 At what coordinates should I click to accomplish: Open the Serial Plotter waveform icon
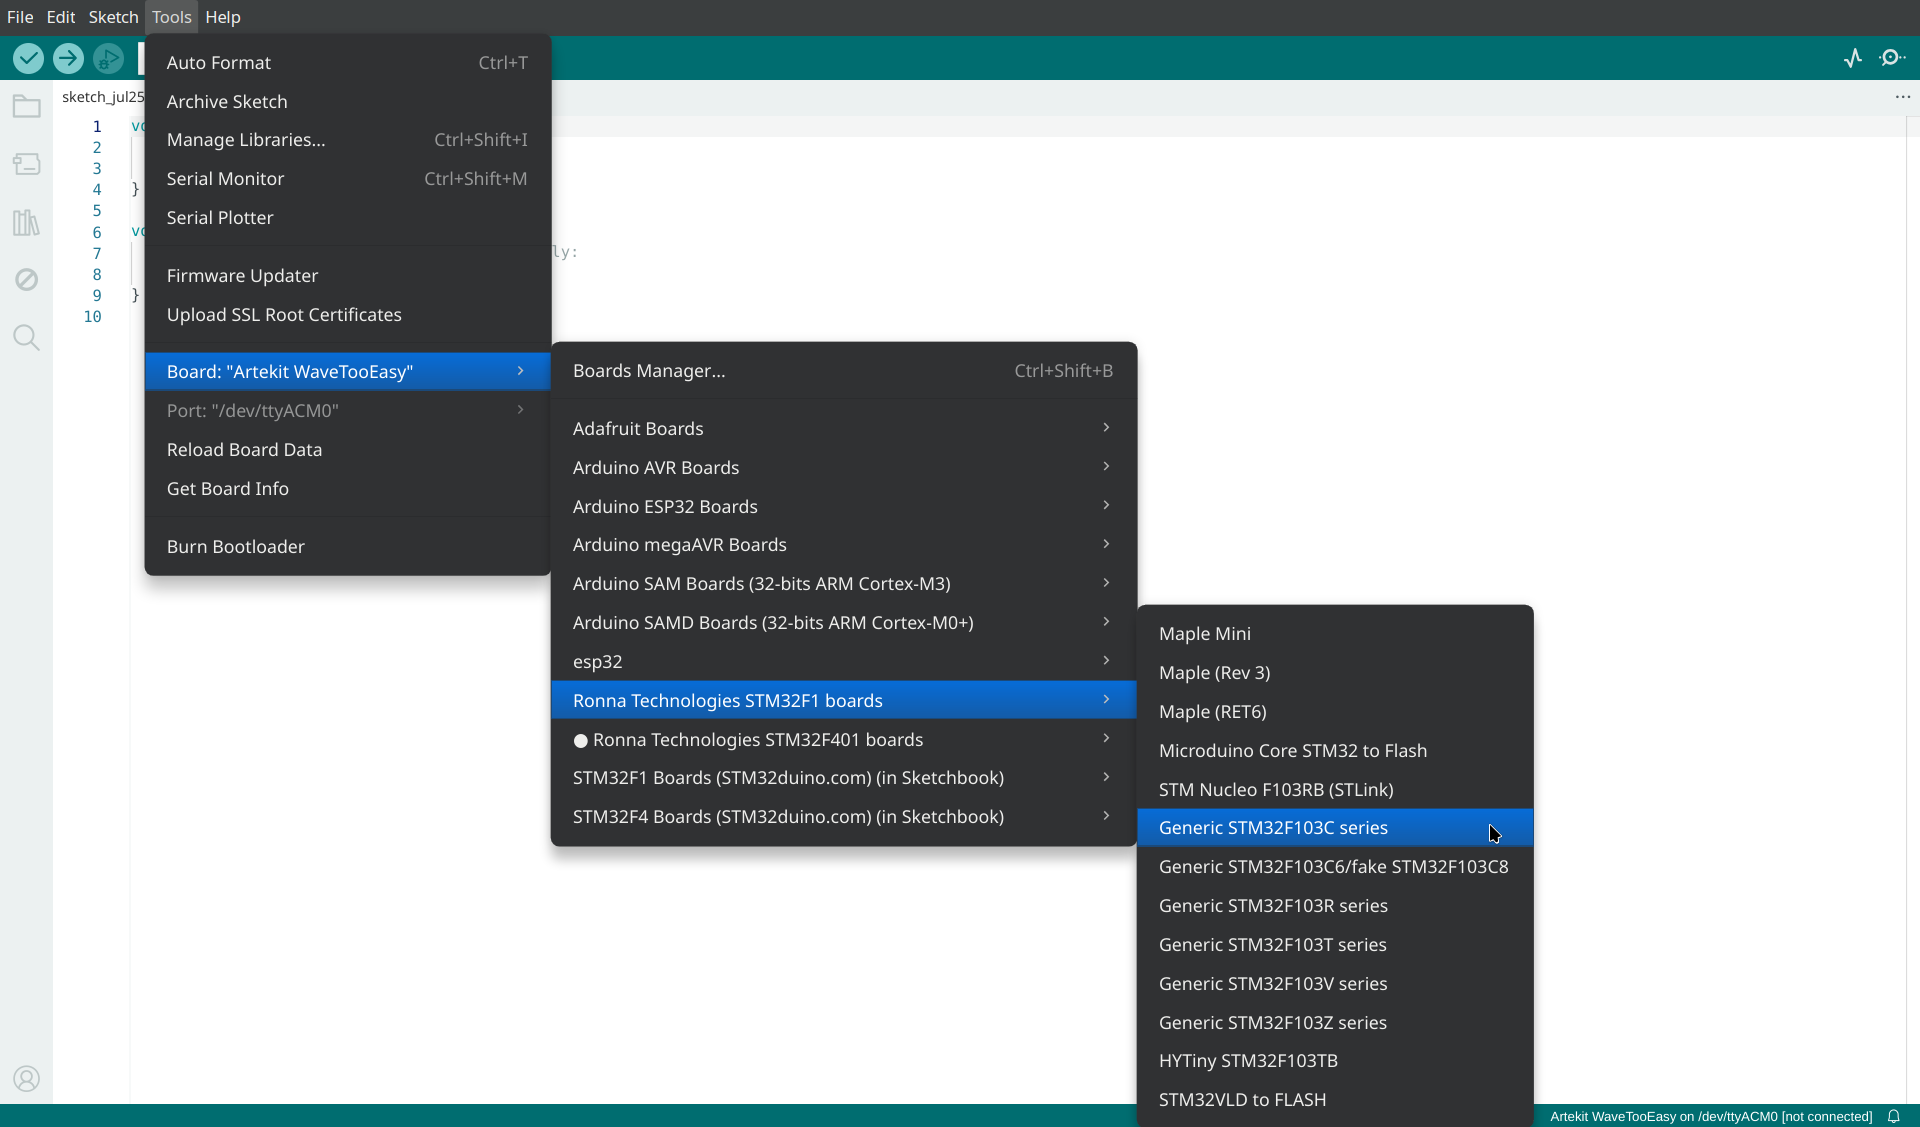[x=1853, y=58]
